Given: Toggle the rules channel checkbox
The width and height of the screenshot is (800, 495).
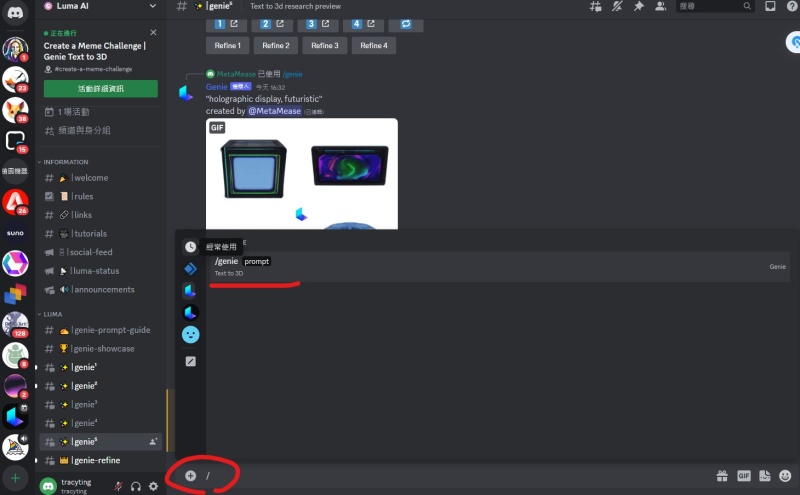Looking at the screenshot, I should pos(49,196).
